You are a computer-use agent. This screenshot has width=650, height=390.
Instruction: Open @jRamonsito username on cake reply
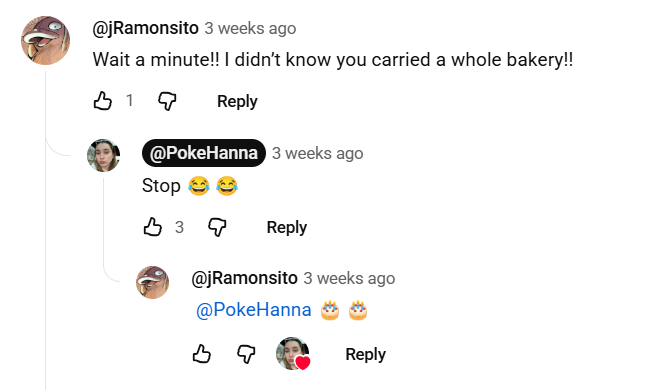tap(244, 278)
